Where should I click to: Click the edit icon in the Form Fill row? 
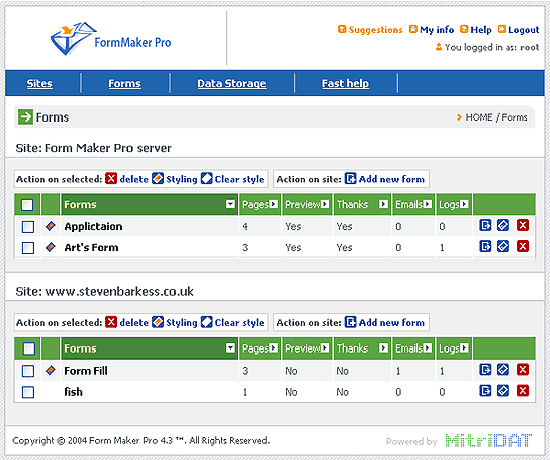(485, 369)
